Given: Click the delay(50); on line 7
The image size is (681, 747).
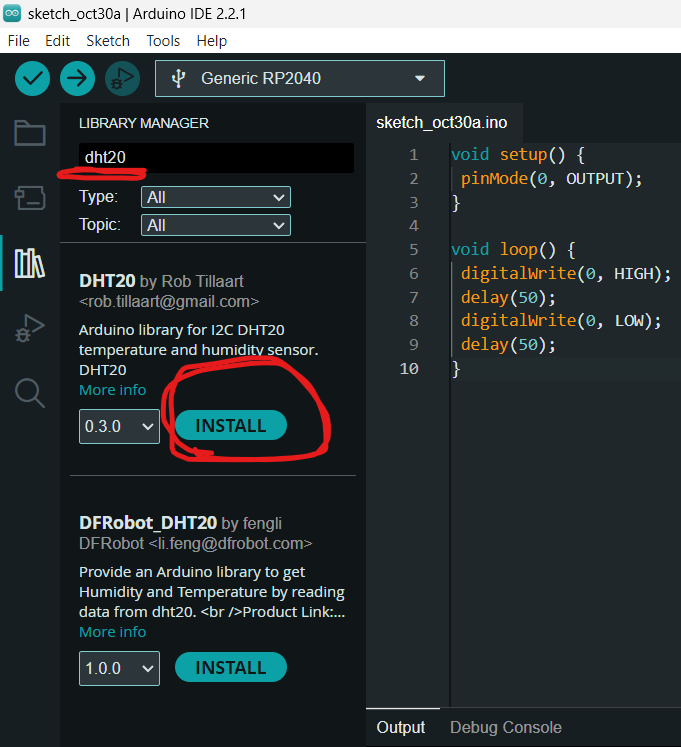Looking at the screenshot, I should (x=508, y=297).
